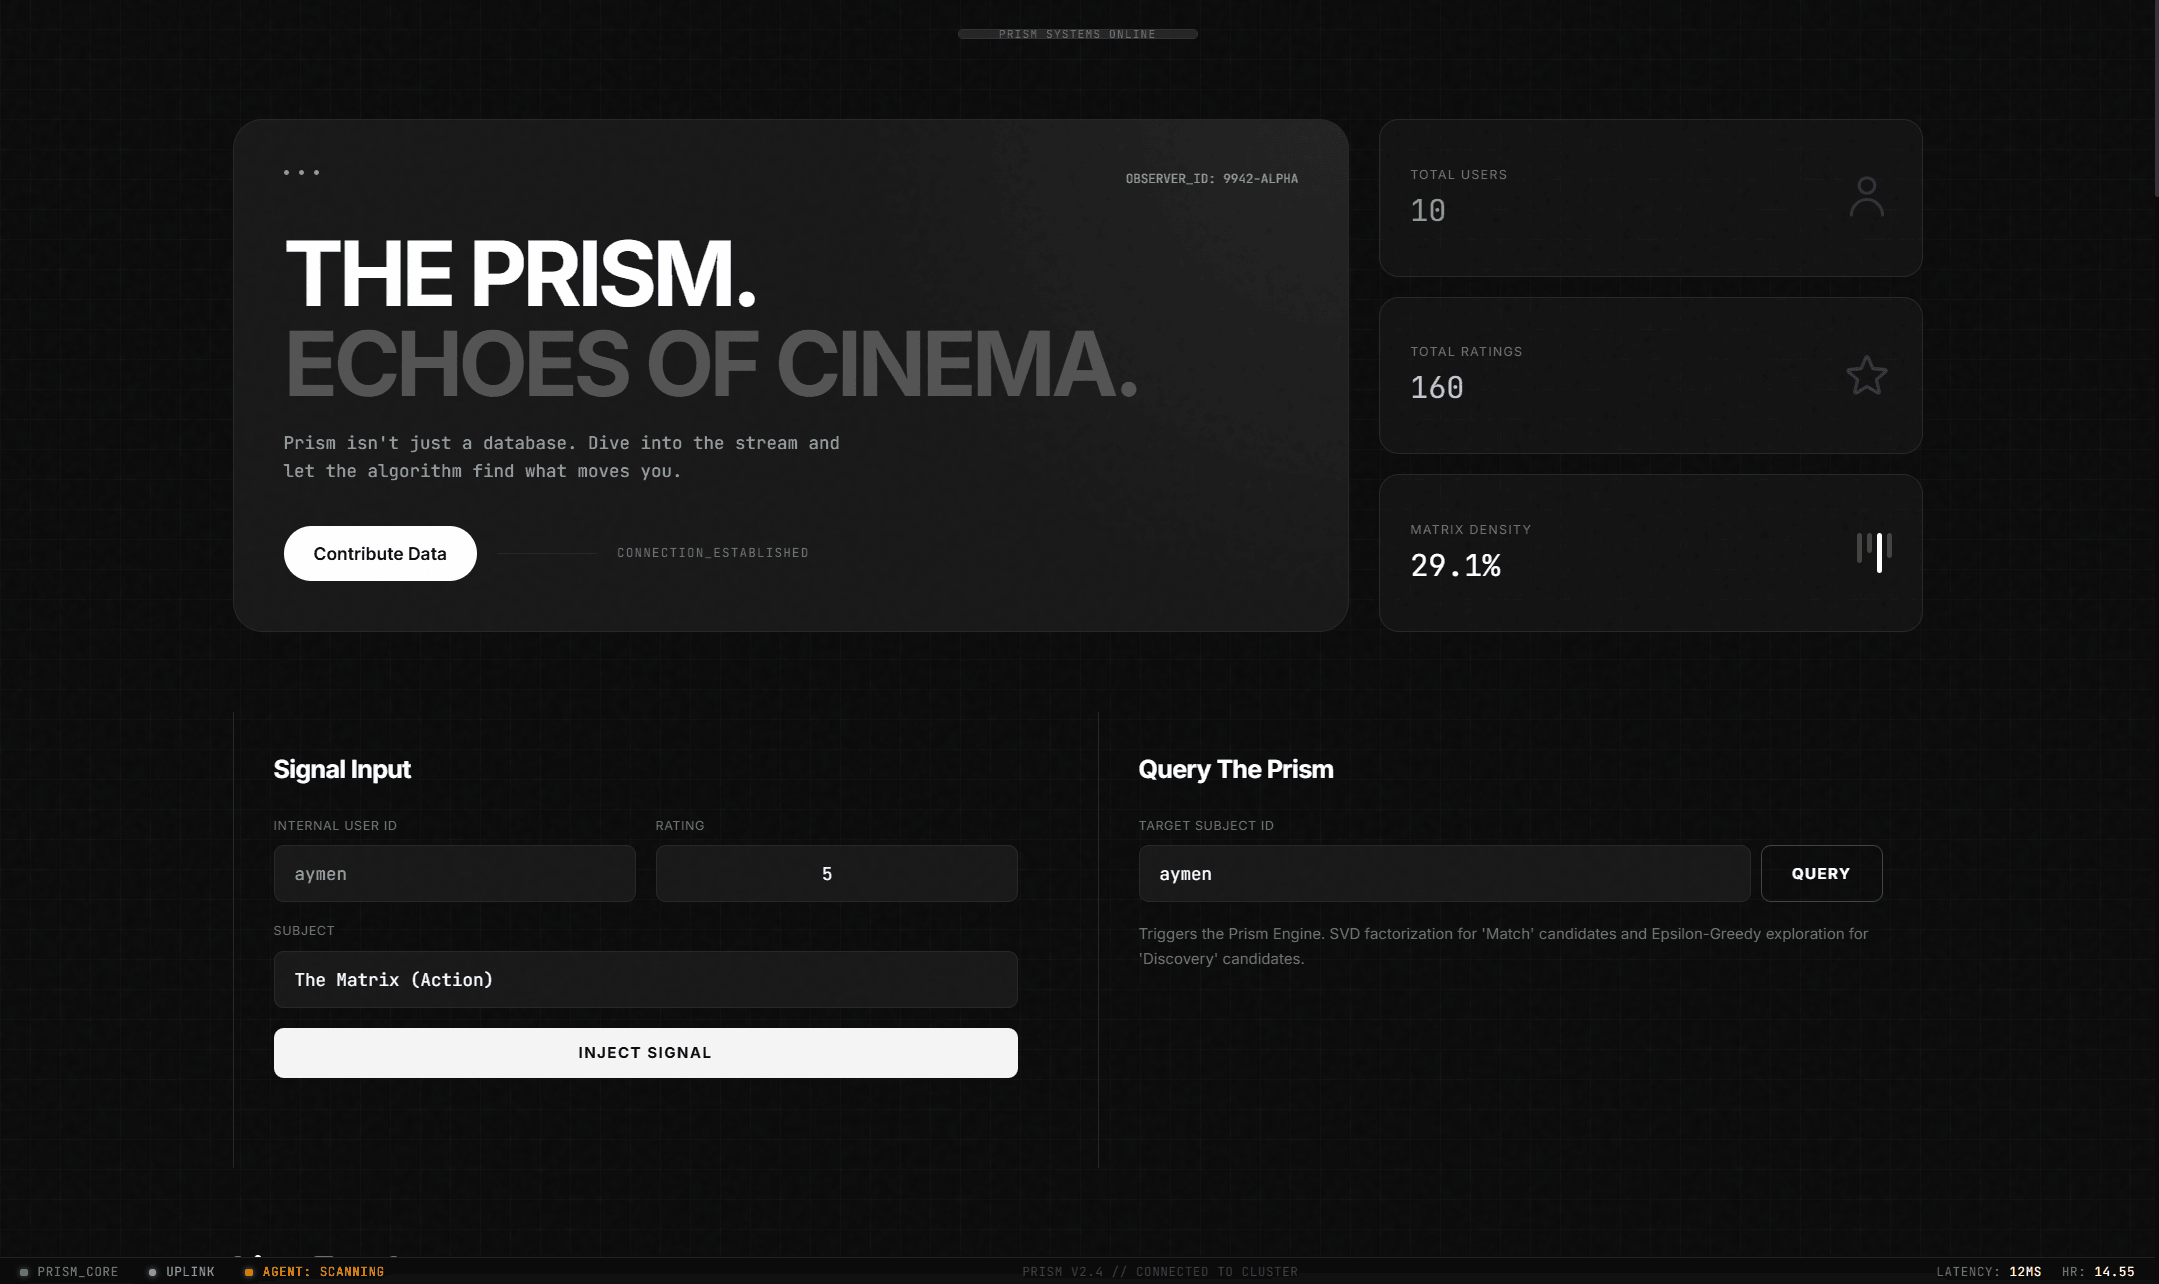This screenshot has height=1284, width=2159.
Task: Click the Total Users value 10
Action: click(x=1428, y=210)
